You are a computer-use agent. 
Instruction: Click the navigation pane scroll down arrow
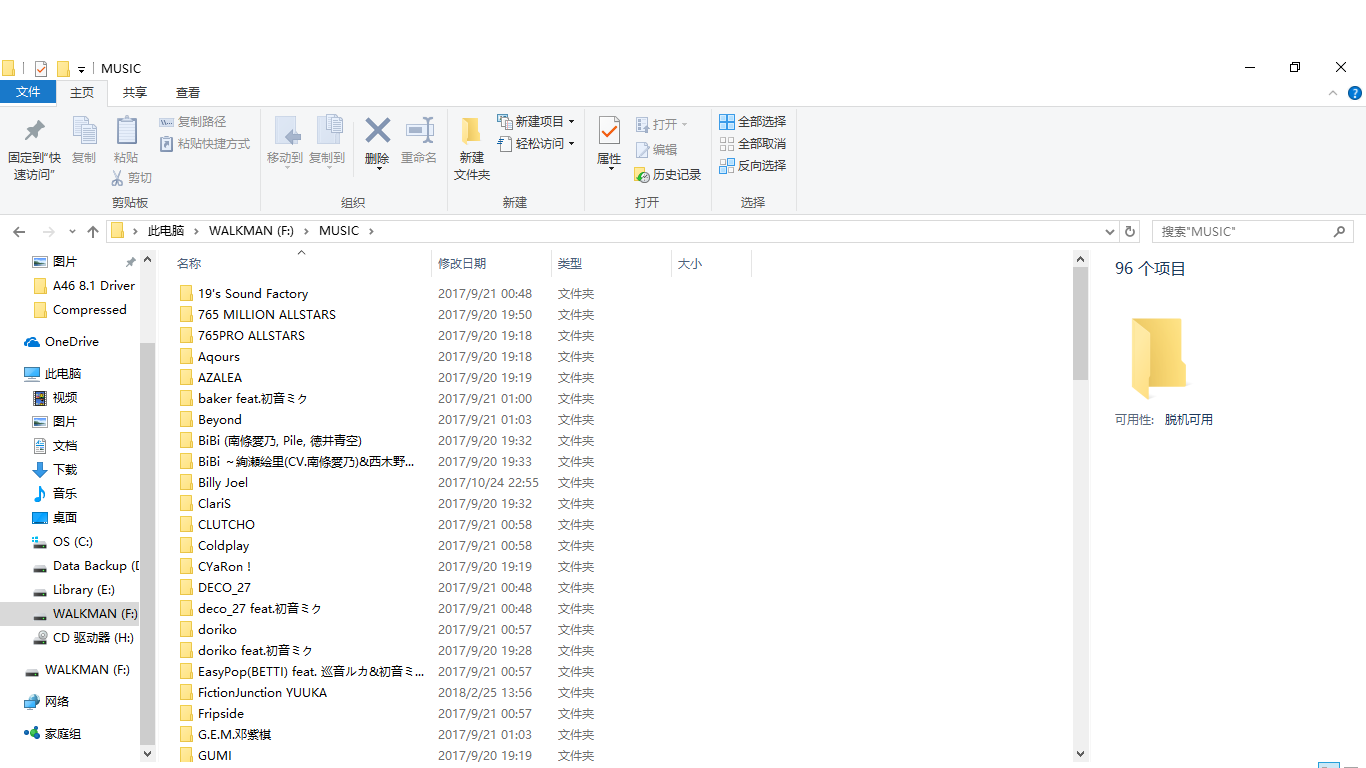tap(148, 753)
